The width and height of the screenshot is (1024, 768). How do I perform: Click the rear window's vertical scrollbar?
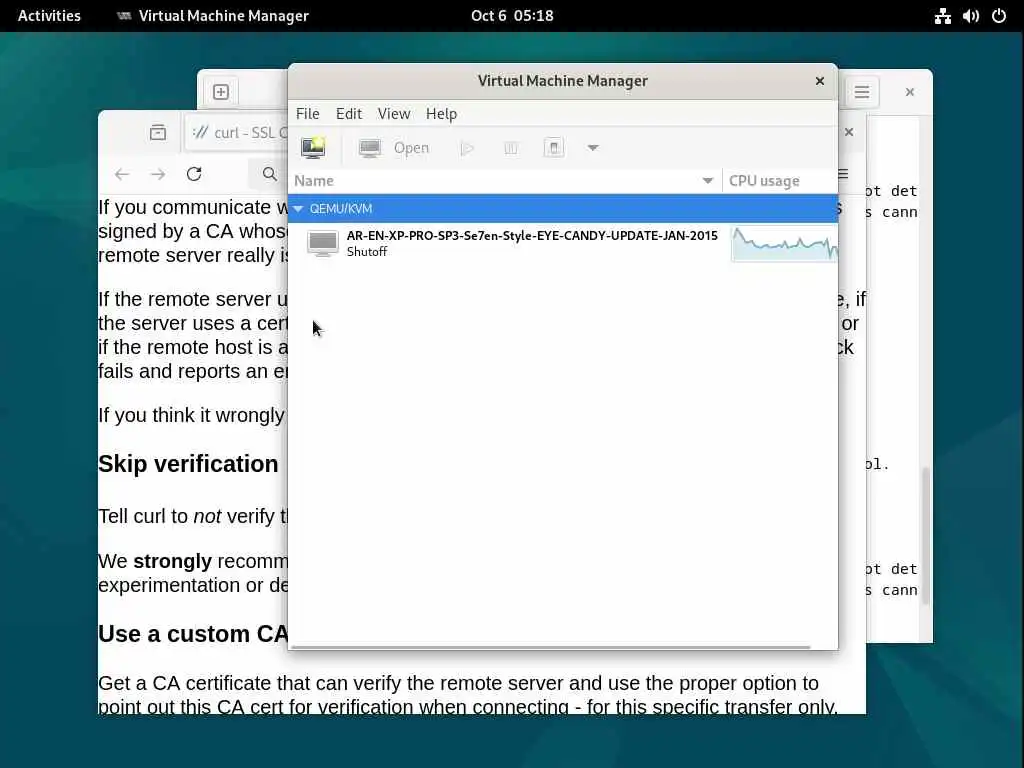tap(925, 536)
